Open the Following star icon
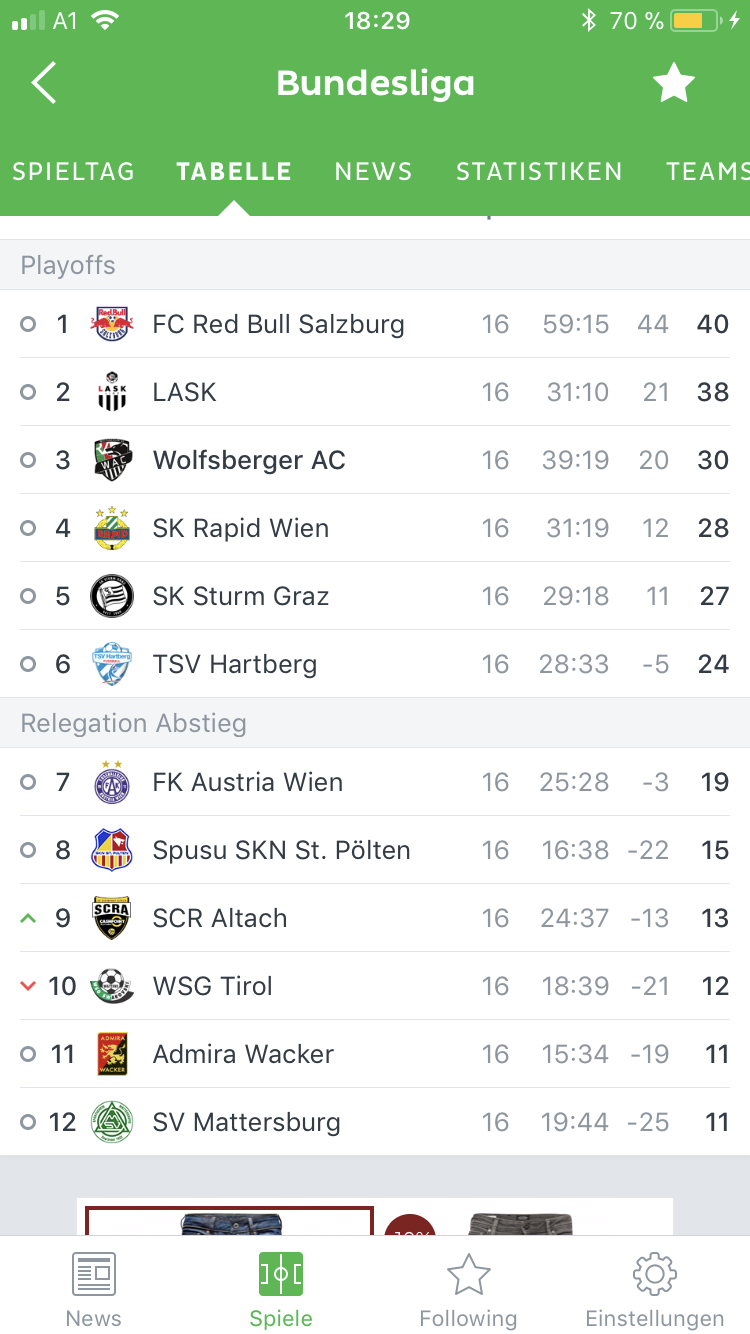 (x=468, y=1274)
